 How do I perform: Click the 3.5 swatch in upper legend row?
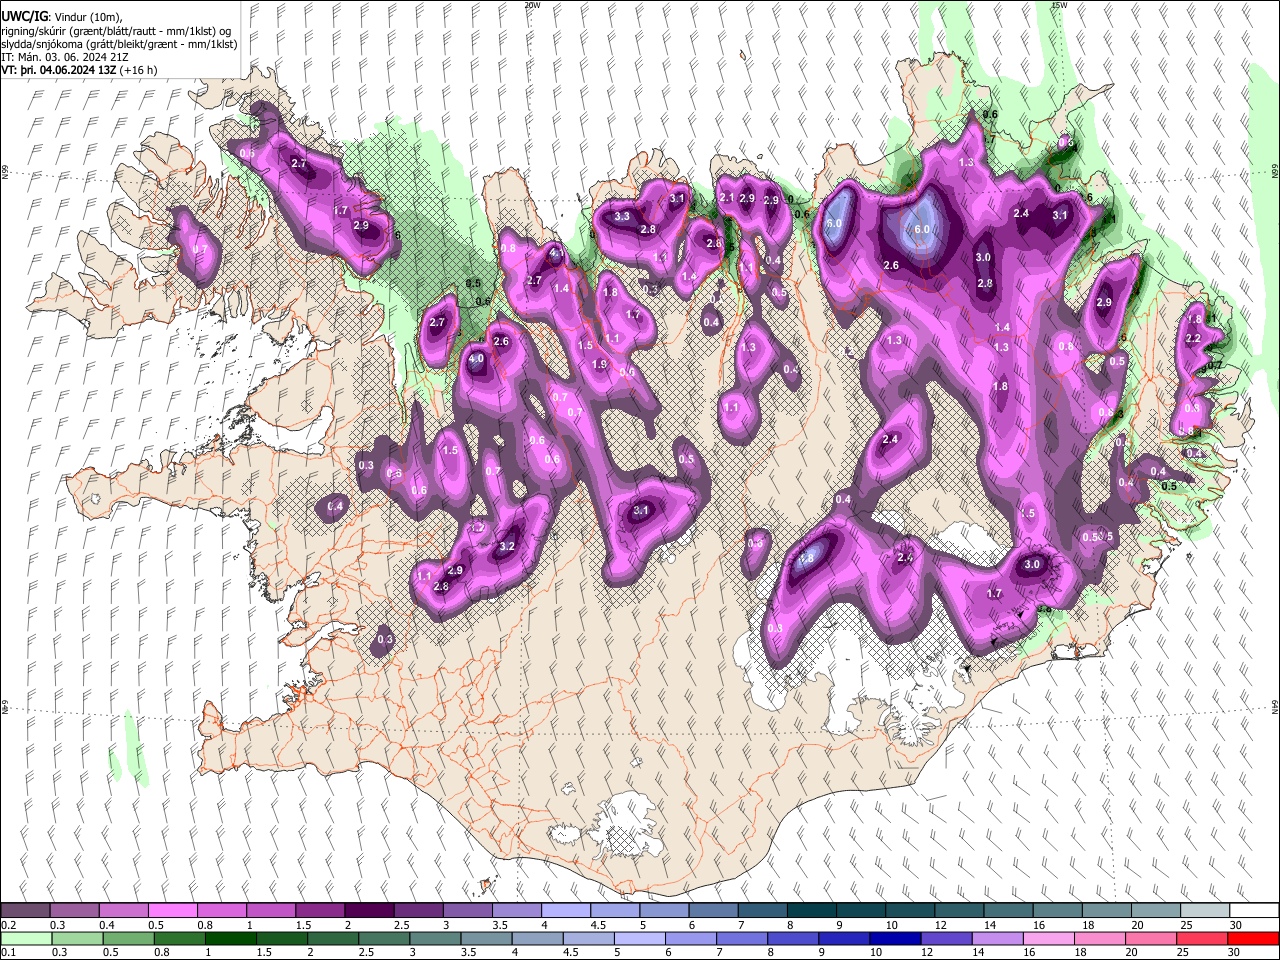point(517,910)
